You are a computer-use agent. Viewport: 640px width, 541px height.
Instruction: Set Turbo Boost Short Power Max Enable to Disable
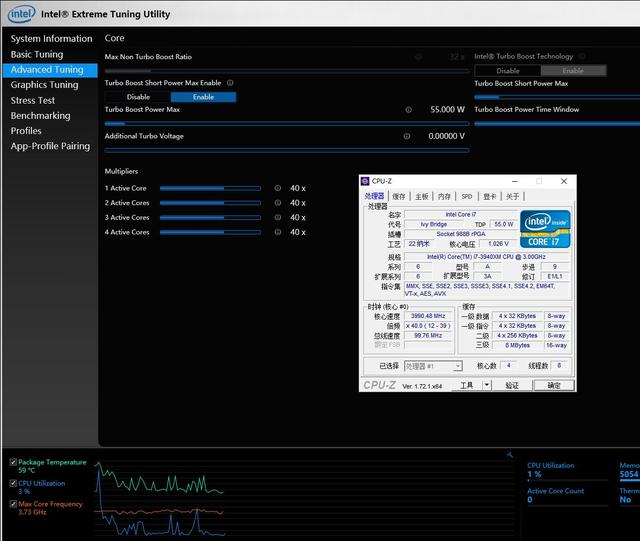[138, 97]
